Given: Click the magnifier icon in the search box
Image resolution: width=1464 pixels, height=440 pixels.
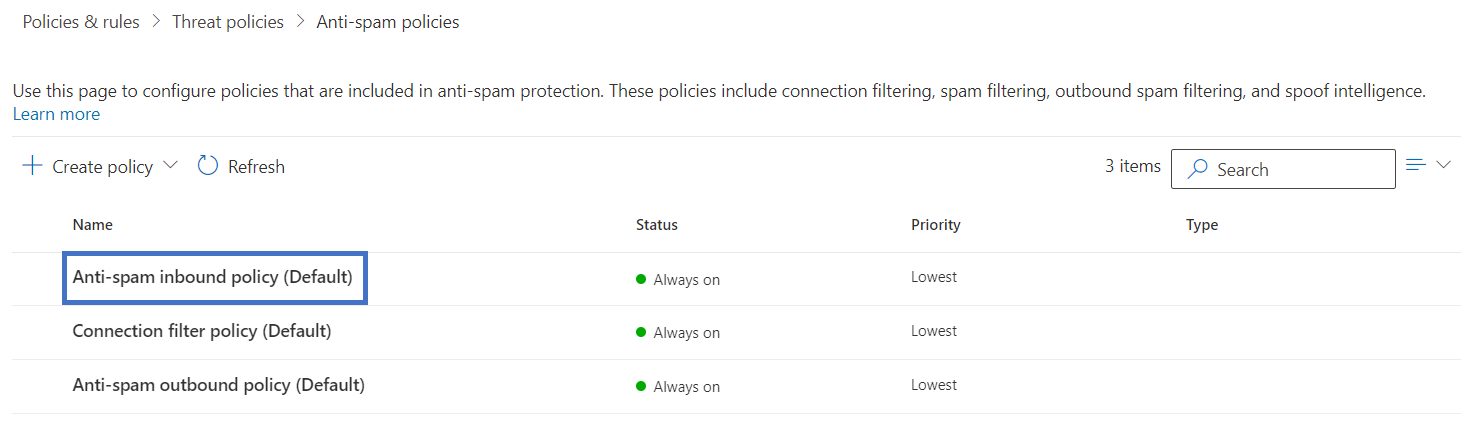Looking at the screenshot, I should [x=1197, y=169].
